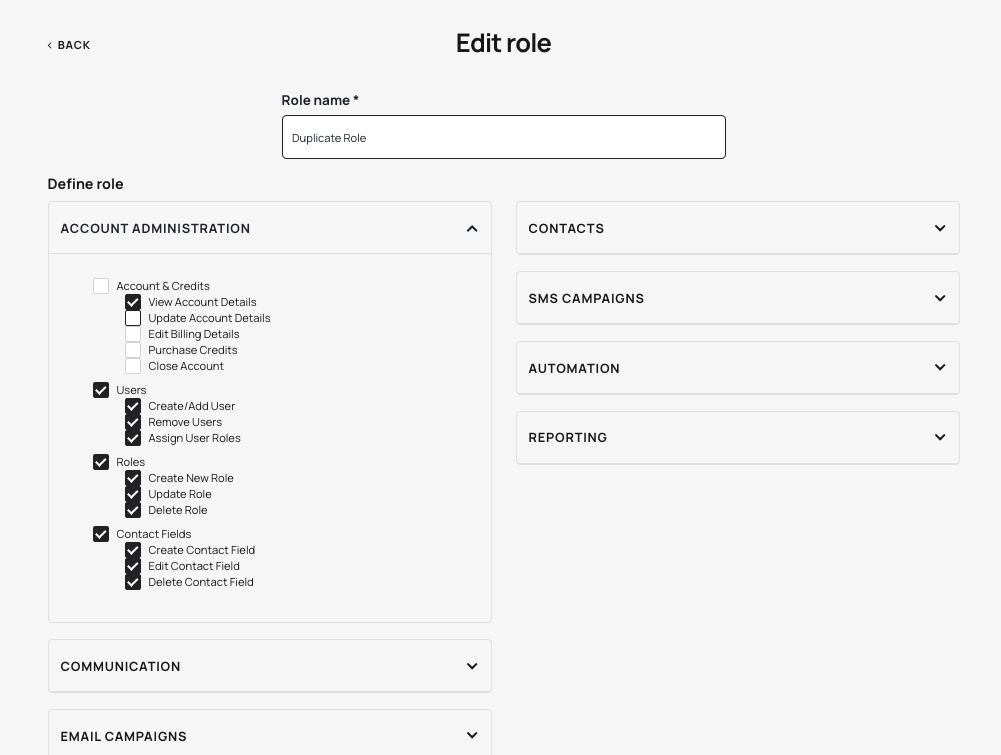Enable Update Account Details checkbox
Image resolution: width=1001 pixels, height=755 pixels.
[x=133, y=318]
